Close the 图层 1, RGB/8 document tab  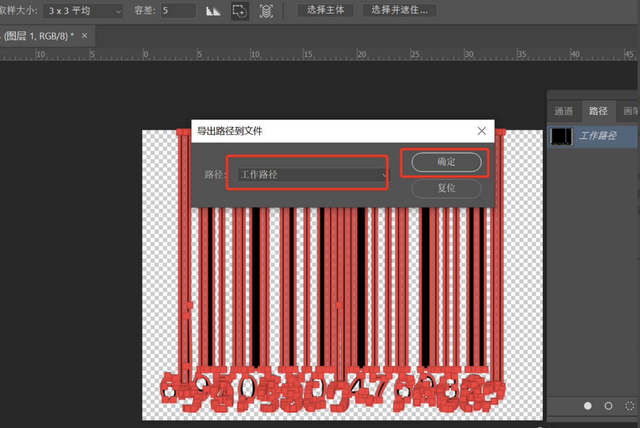(x=84, y=36)
